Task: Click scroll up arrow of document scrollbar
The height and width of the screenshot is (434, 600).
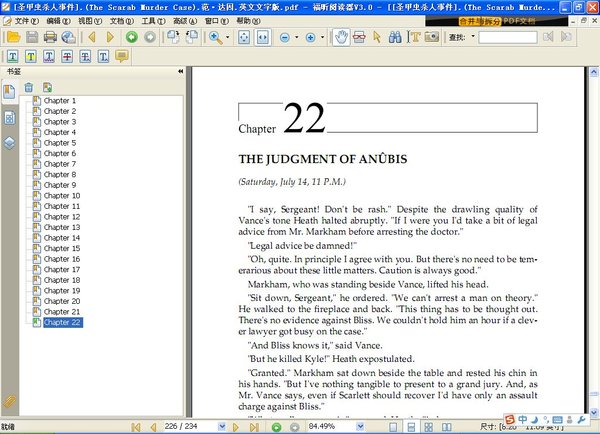Action: pyautogui.click(x=594, y=72)
